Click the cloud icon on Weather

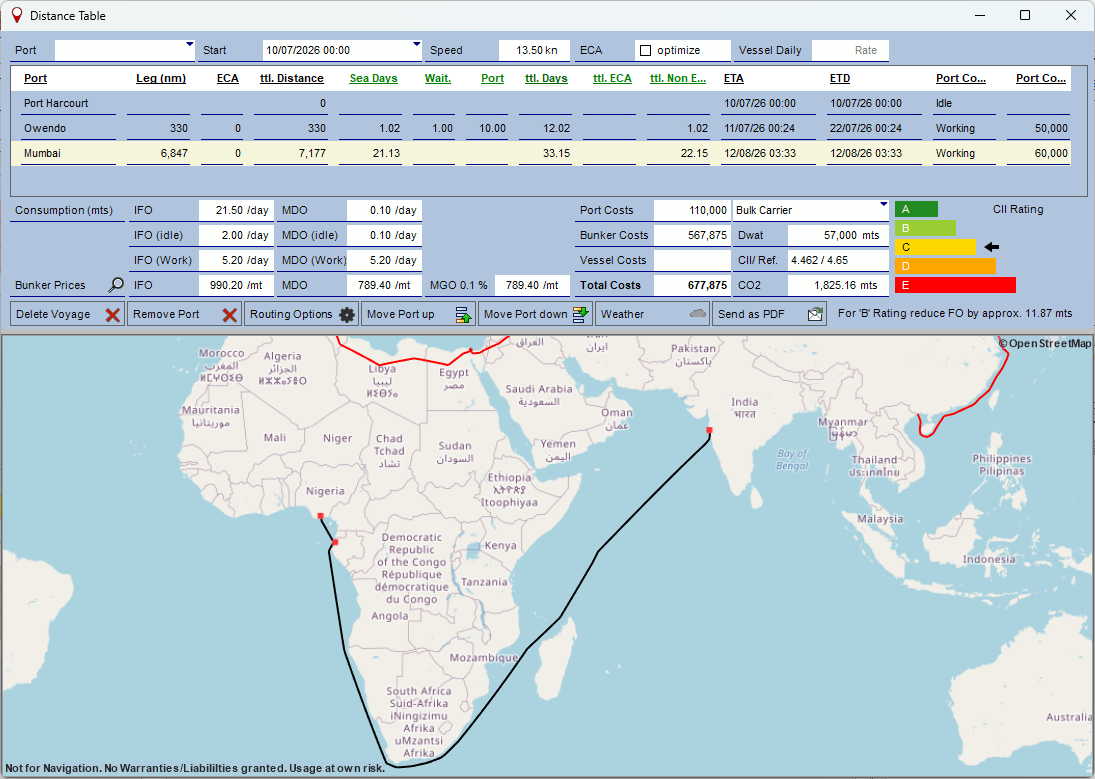(x=698, y=314)
